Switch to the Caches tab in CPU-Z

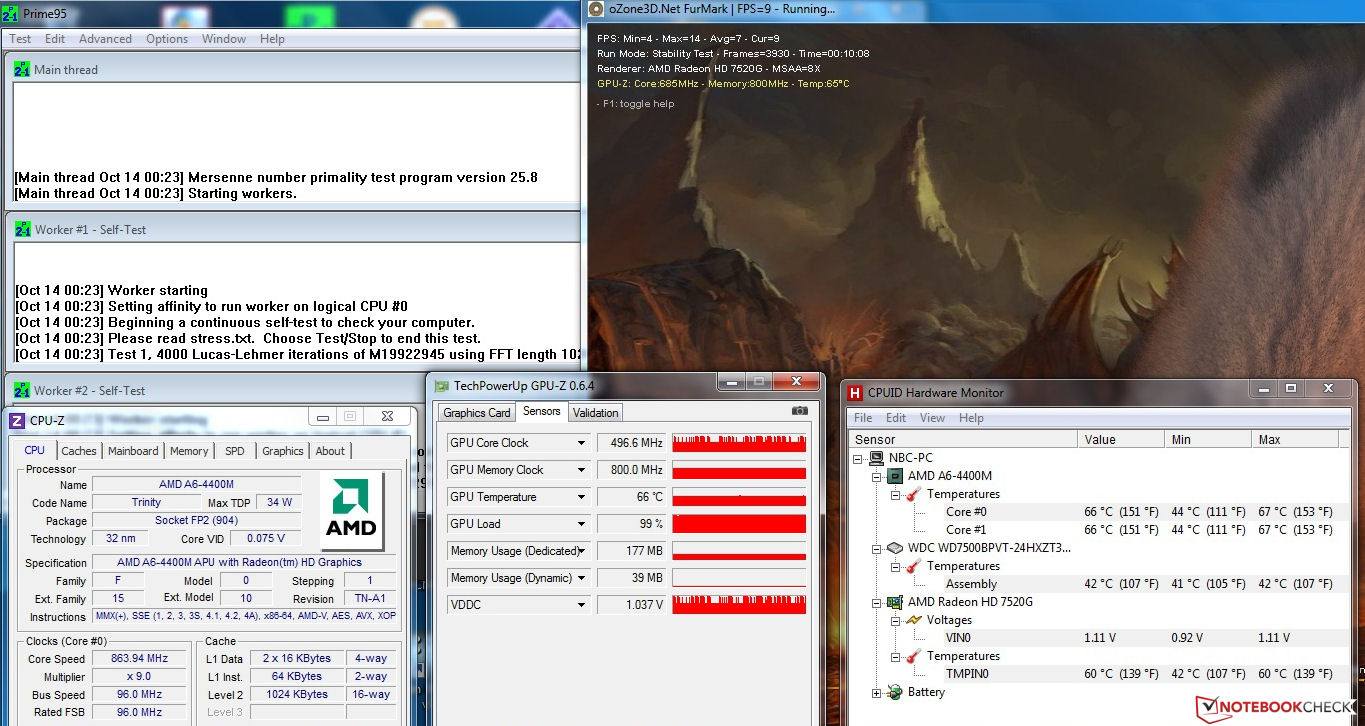79,451
